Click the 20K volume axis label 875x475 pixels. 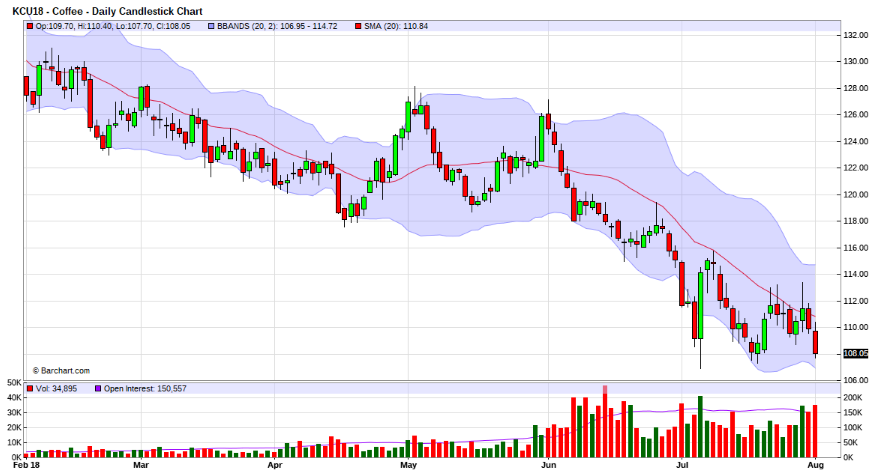pos(14,428)
